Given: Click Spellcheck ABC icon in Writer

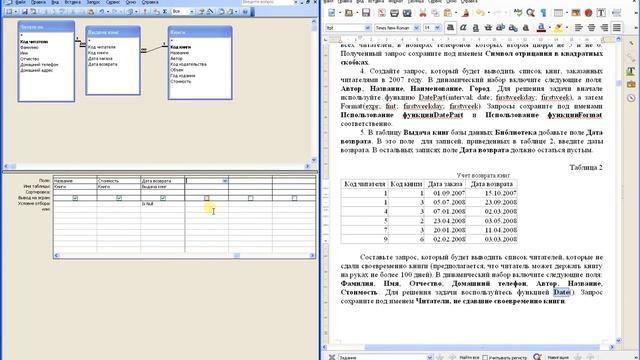Looking at the screenshot, I should (518, 12).
